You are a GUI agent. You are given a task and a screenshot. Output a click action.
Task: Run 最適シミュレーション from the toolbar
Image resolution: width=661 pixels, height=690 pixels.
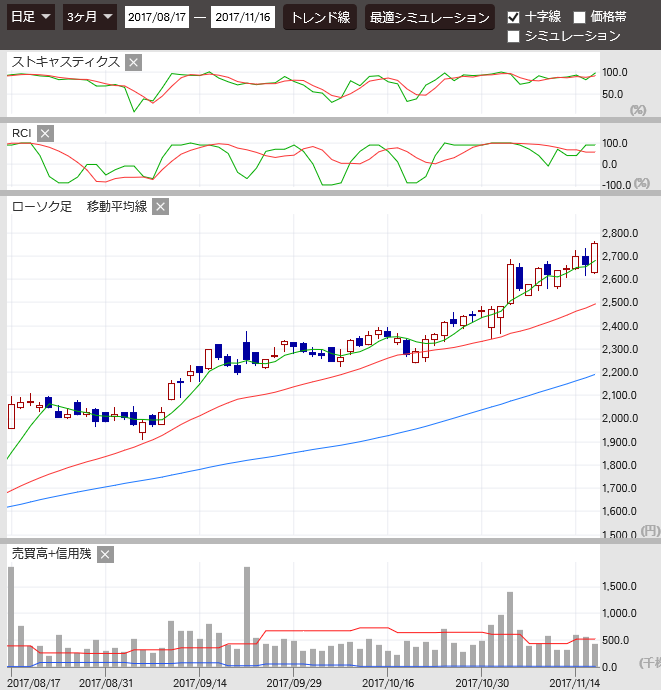click(x=429, y=17)
